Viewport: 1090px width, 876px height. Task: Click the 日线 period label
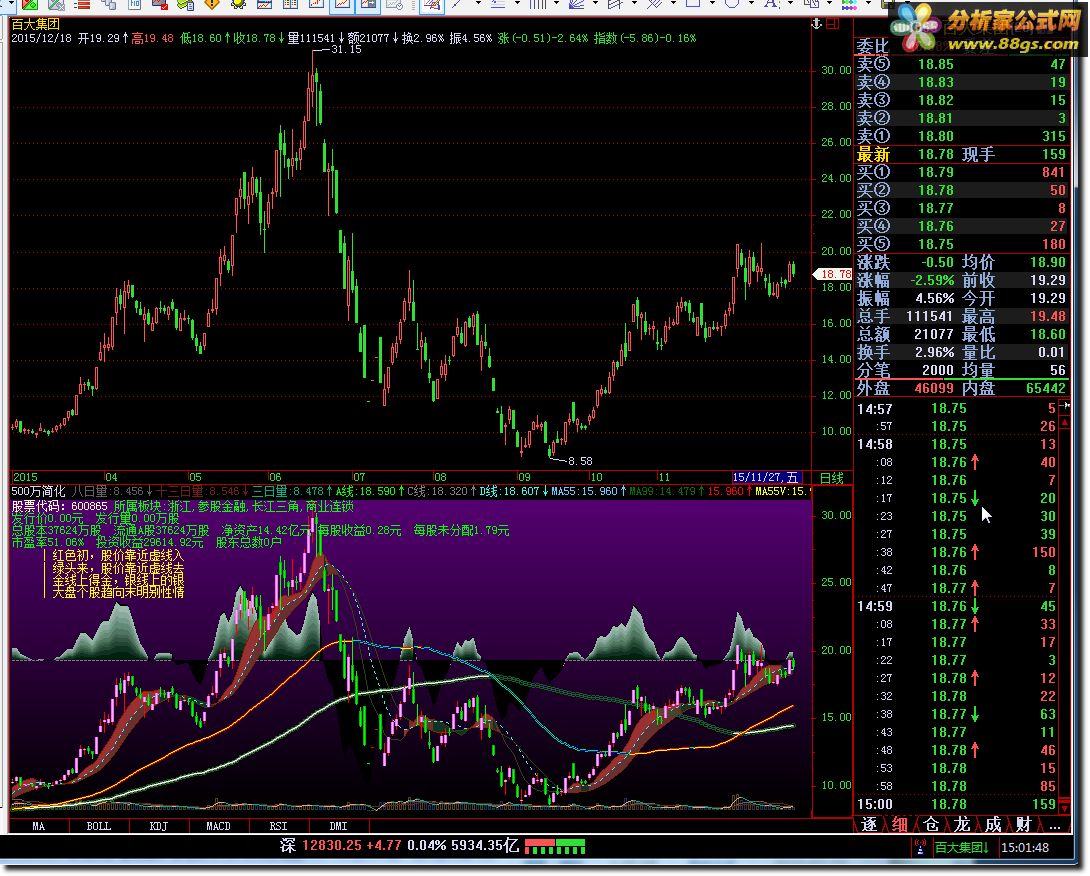pyautogui.click(x=832, y=478)
